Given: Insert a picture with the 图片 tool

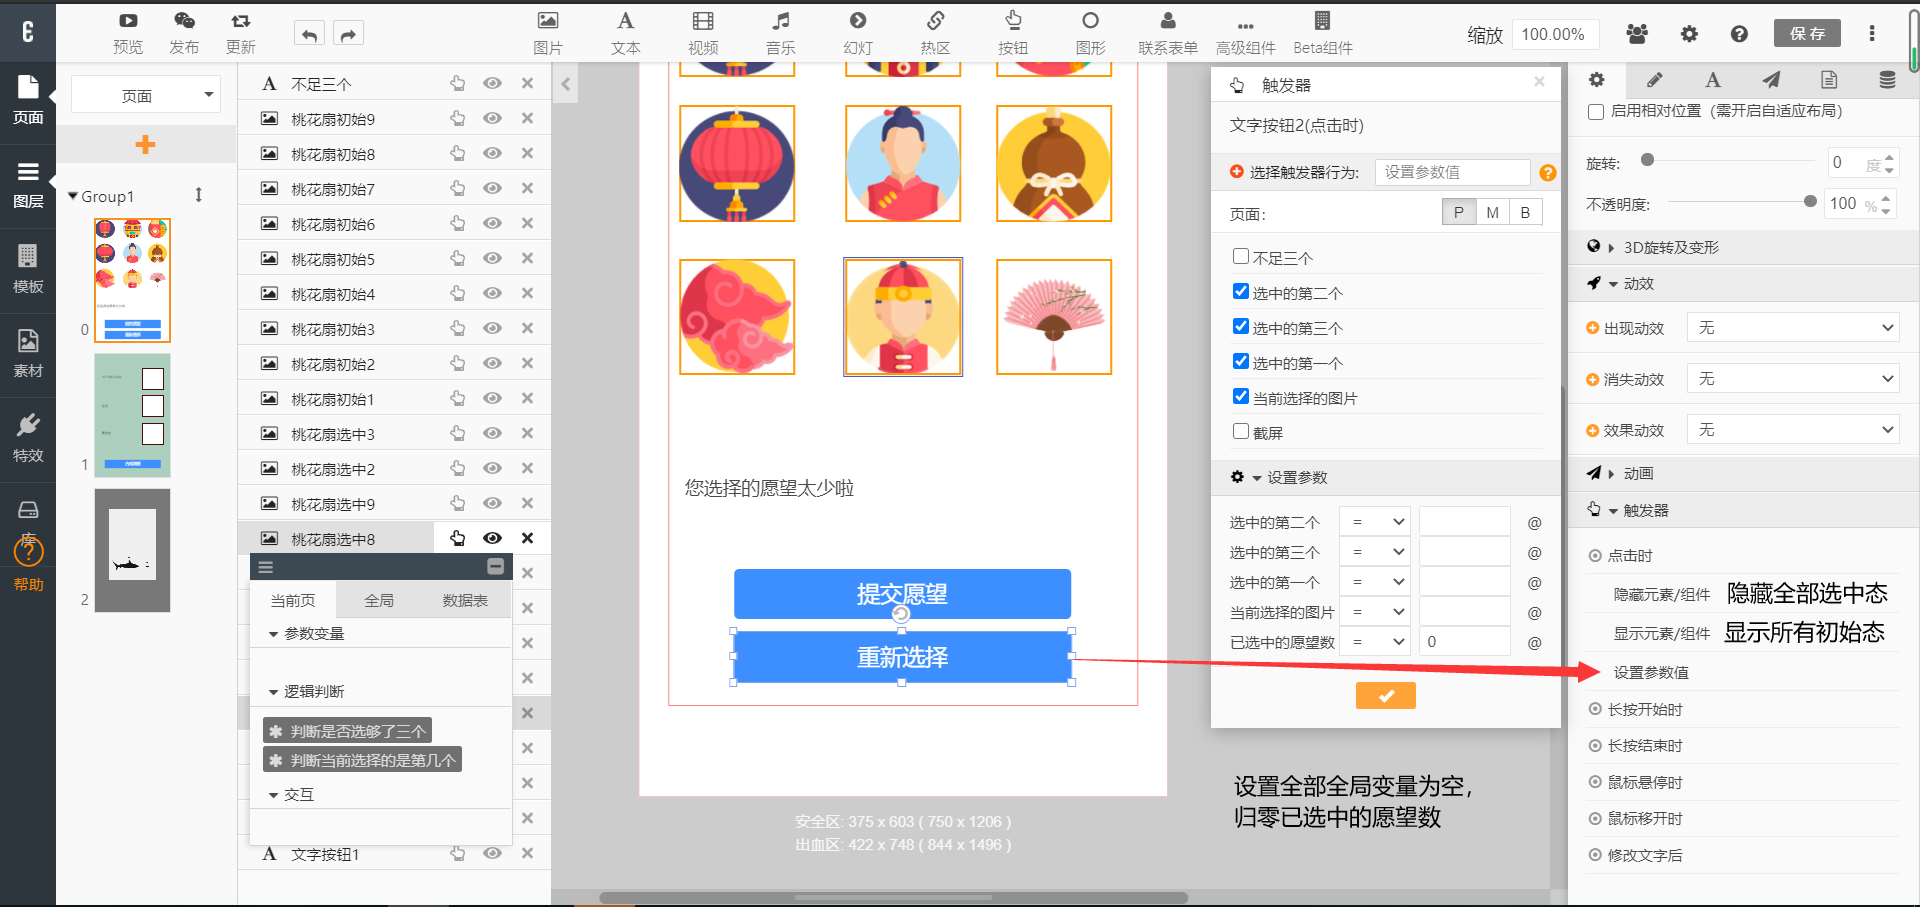Looking at the screenshot, I should pyautogui.click(x=547, y=22).
